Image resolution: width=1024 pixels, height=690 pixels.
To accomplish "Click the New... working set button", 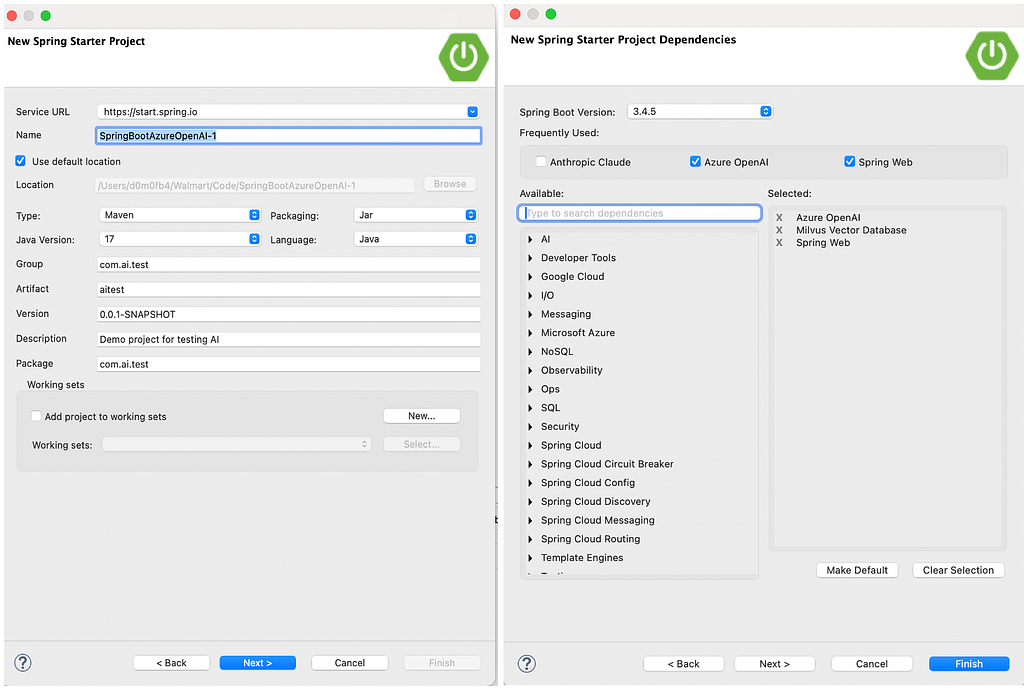I will click(x=421, y=416).
